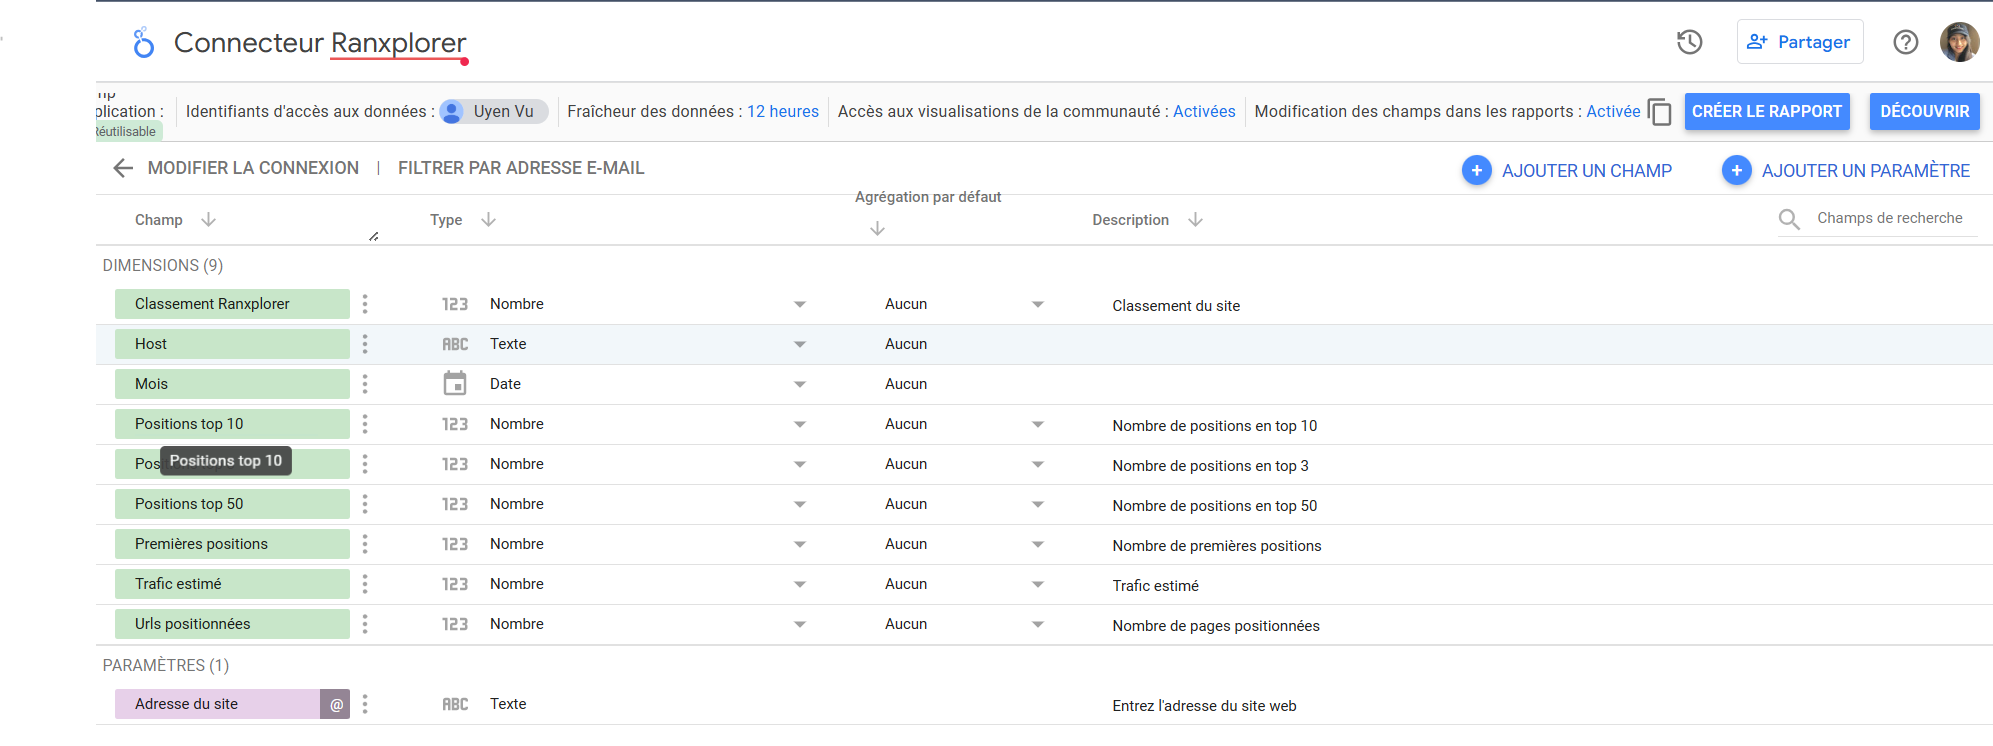
Task: Sort by Description column arrow
Action: coord(1195,220)
